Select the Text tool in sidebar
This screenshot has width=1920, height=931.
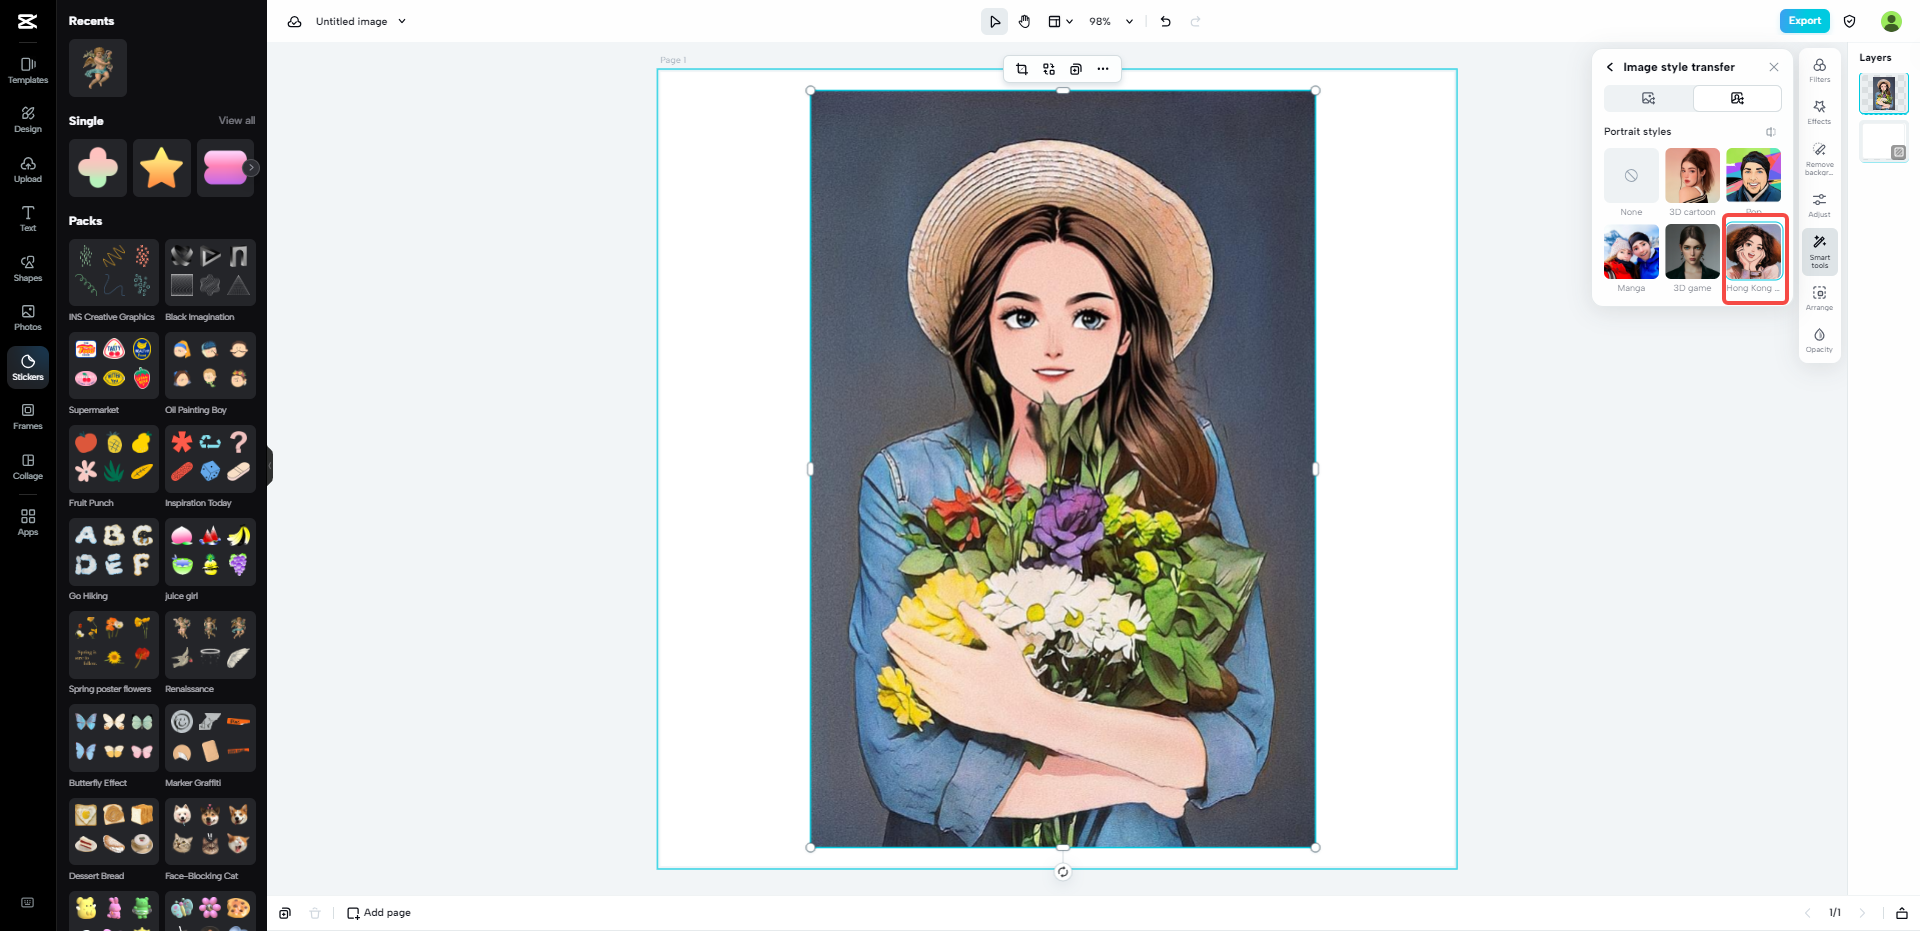pos(28,219)
